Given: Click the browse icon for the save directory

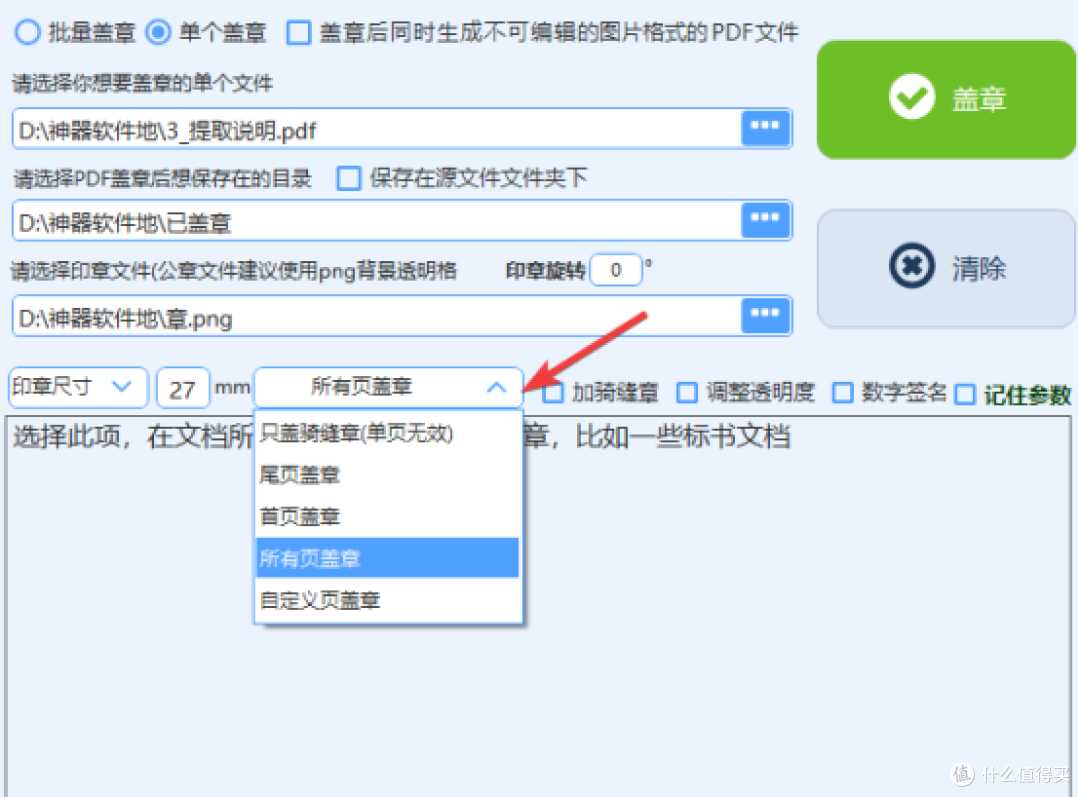Looking at the screenshot, I should 765,220.
